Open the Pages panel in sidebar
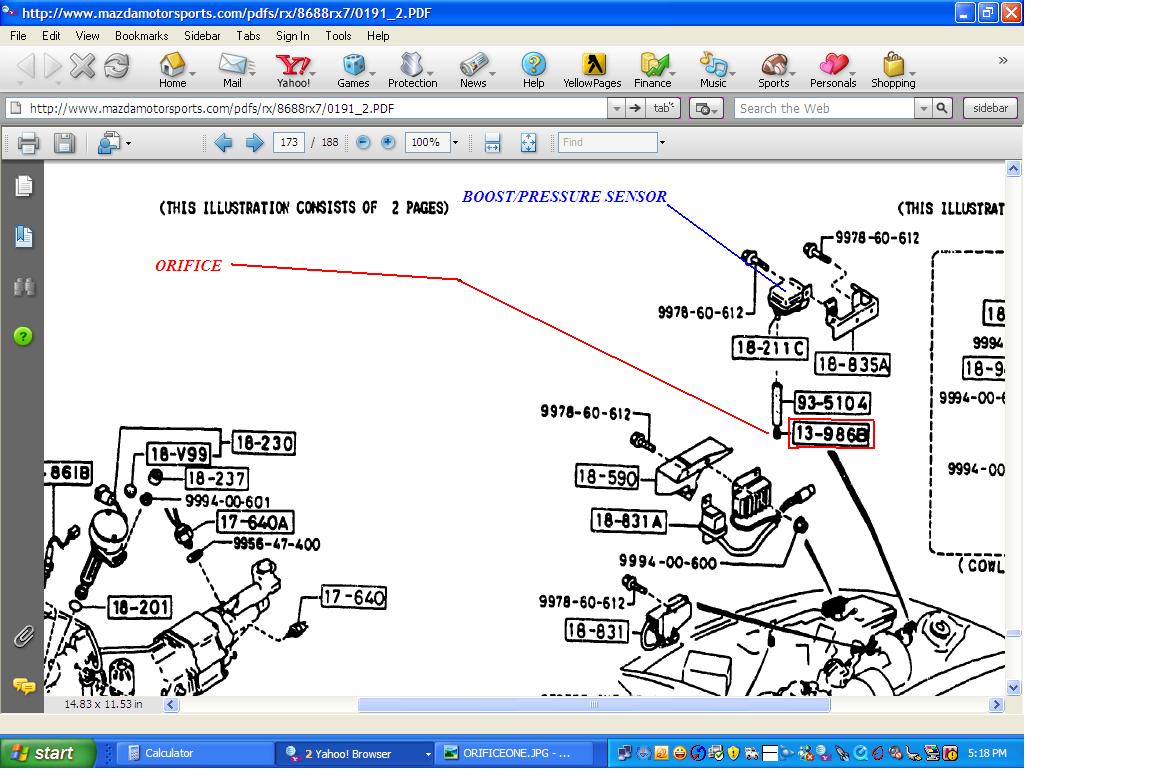 [23, 186]
